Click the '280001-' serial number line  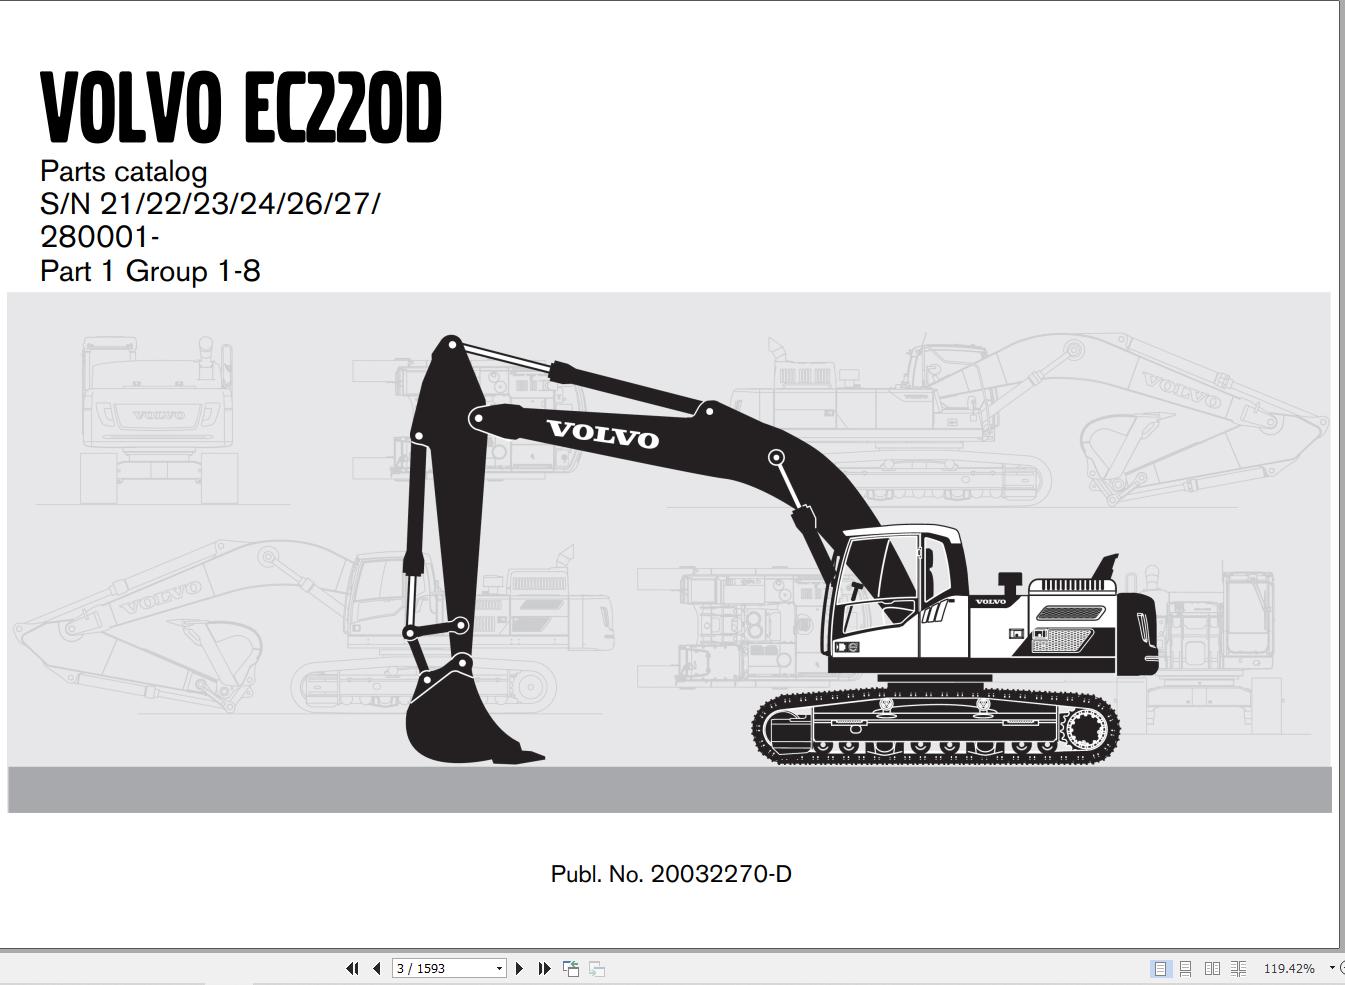100,237
